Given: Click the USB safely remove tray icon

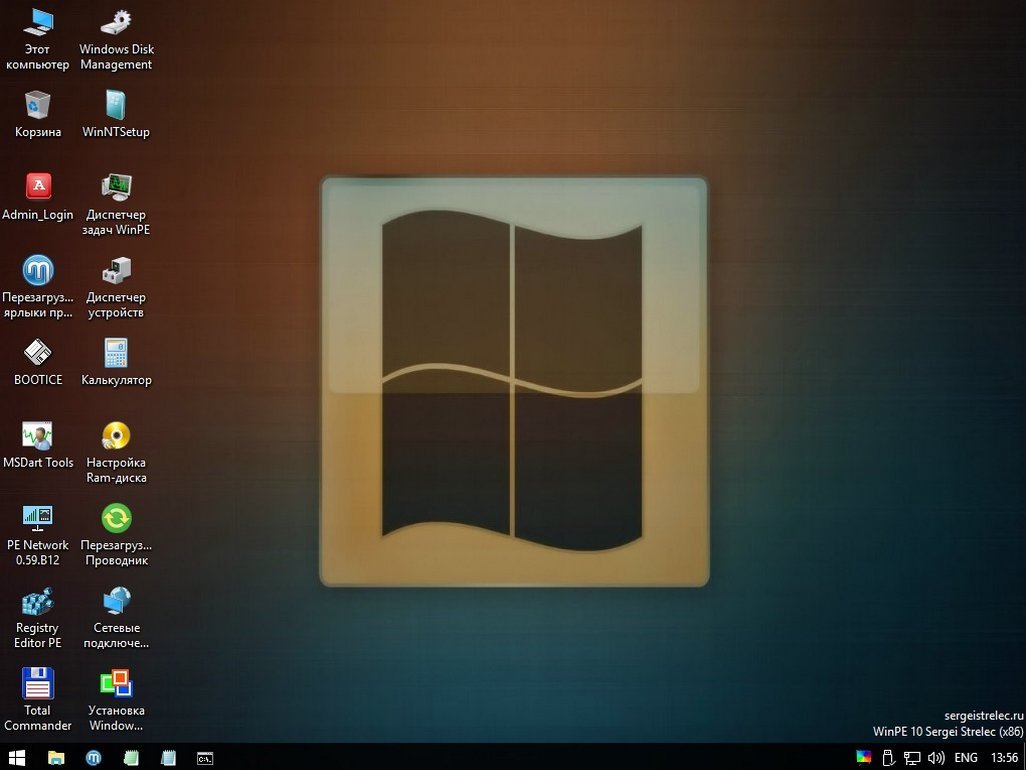Looking at the screenshot, I should click(888, 758).
